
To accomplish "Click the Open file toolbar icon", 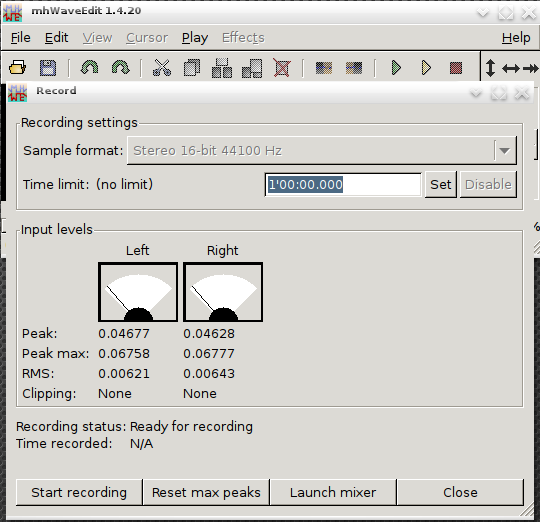I will [18, 67].
